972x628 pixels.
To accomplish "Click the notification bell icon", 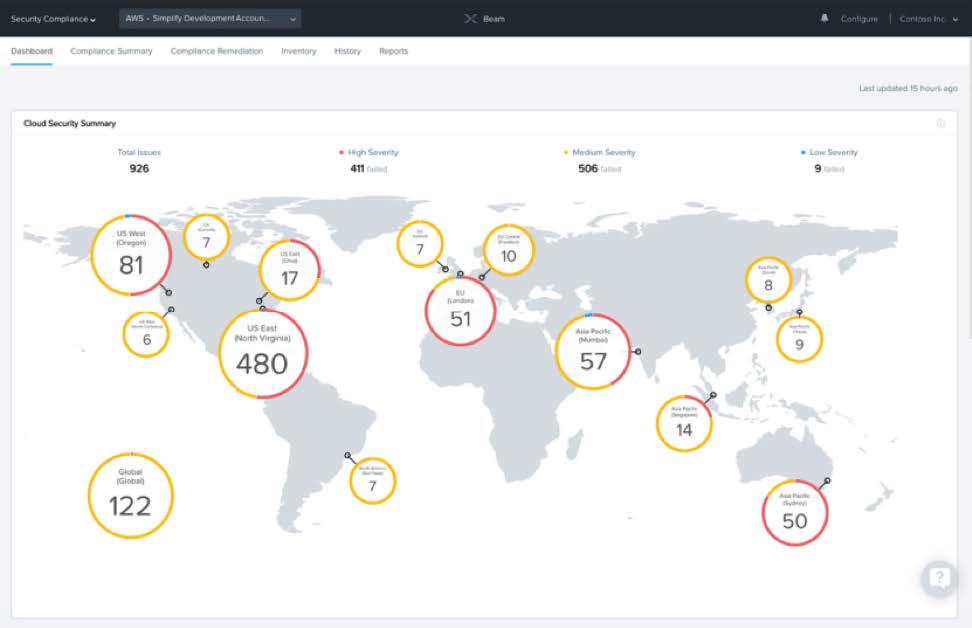I will coord(824,18).
